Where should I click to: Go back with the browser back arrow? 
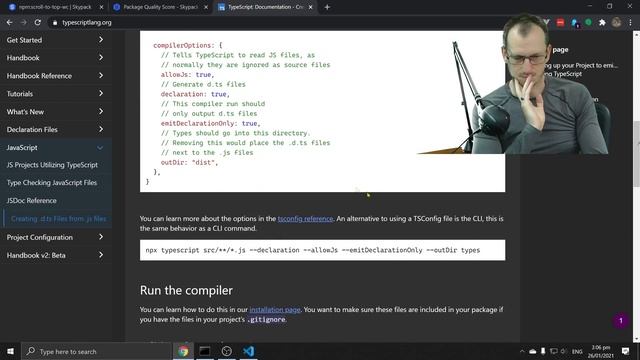9,22
